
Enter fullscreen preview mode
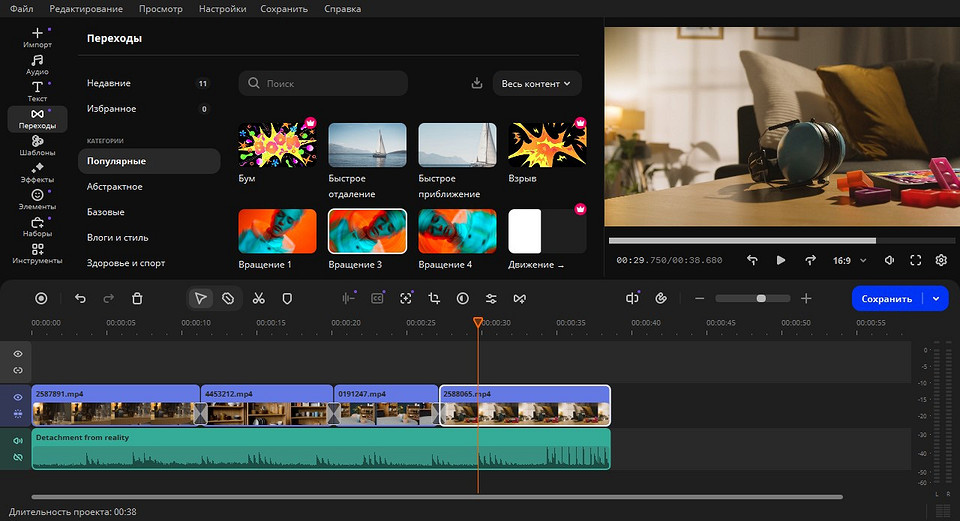point(915,260)
